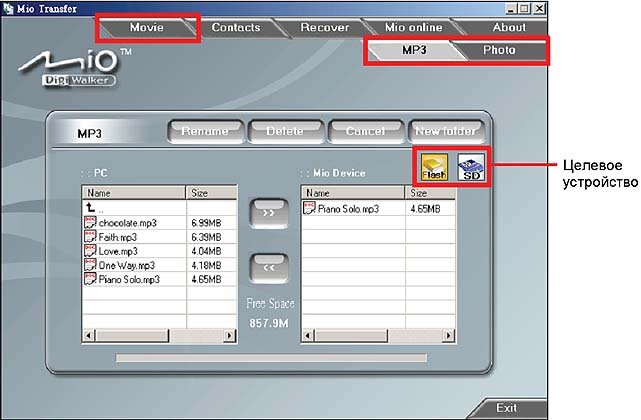Click One Way.mp3 file icon
The height and width of the screenshot is (420, 641).
point(90,265)
